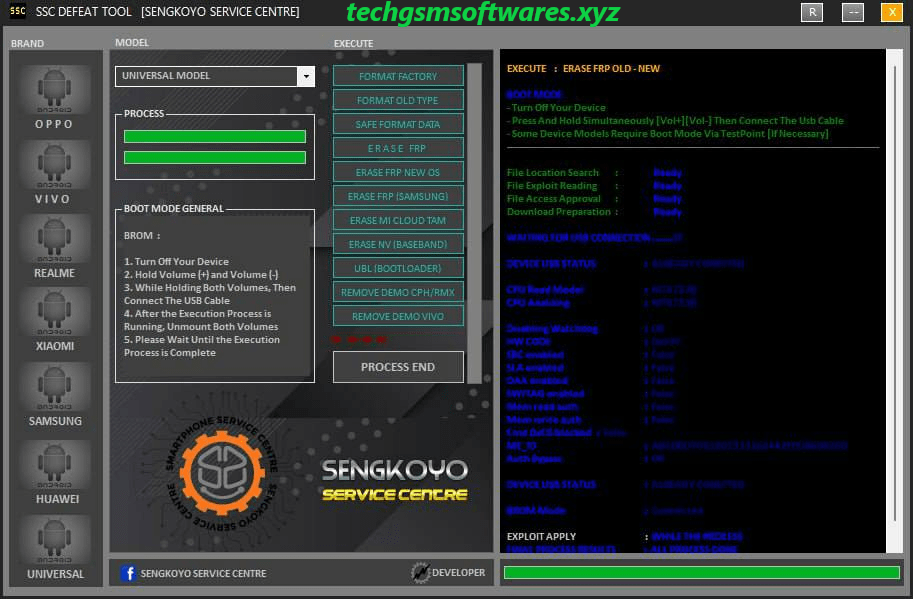
Task: Click the 'Download Preparation' log row
Action: 594,212
